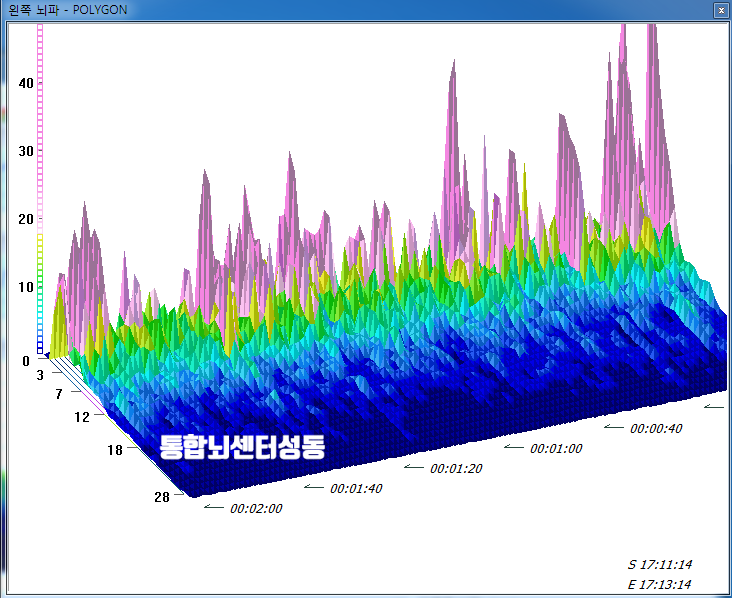The width and height of the screenshot is (732, 598).
Task: Click the 00:01:20 time axis marker
Action: click(456, 468)
